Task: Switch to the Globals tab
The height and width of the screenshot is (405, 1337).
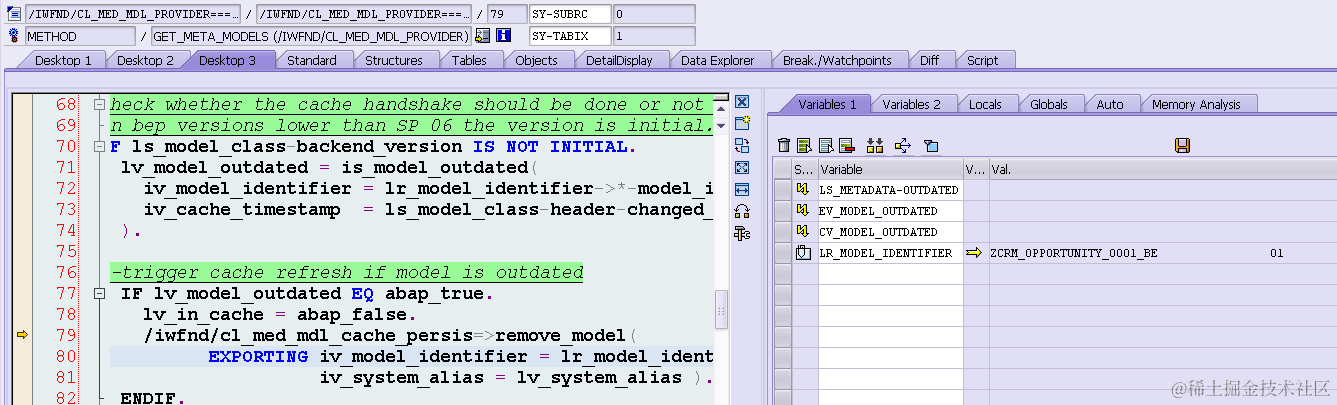Action: click(x=1048, y=104)
